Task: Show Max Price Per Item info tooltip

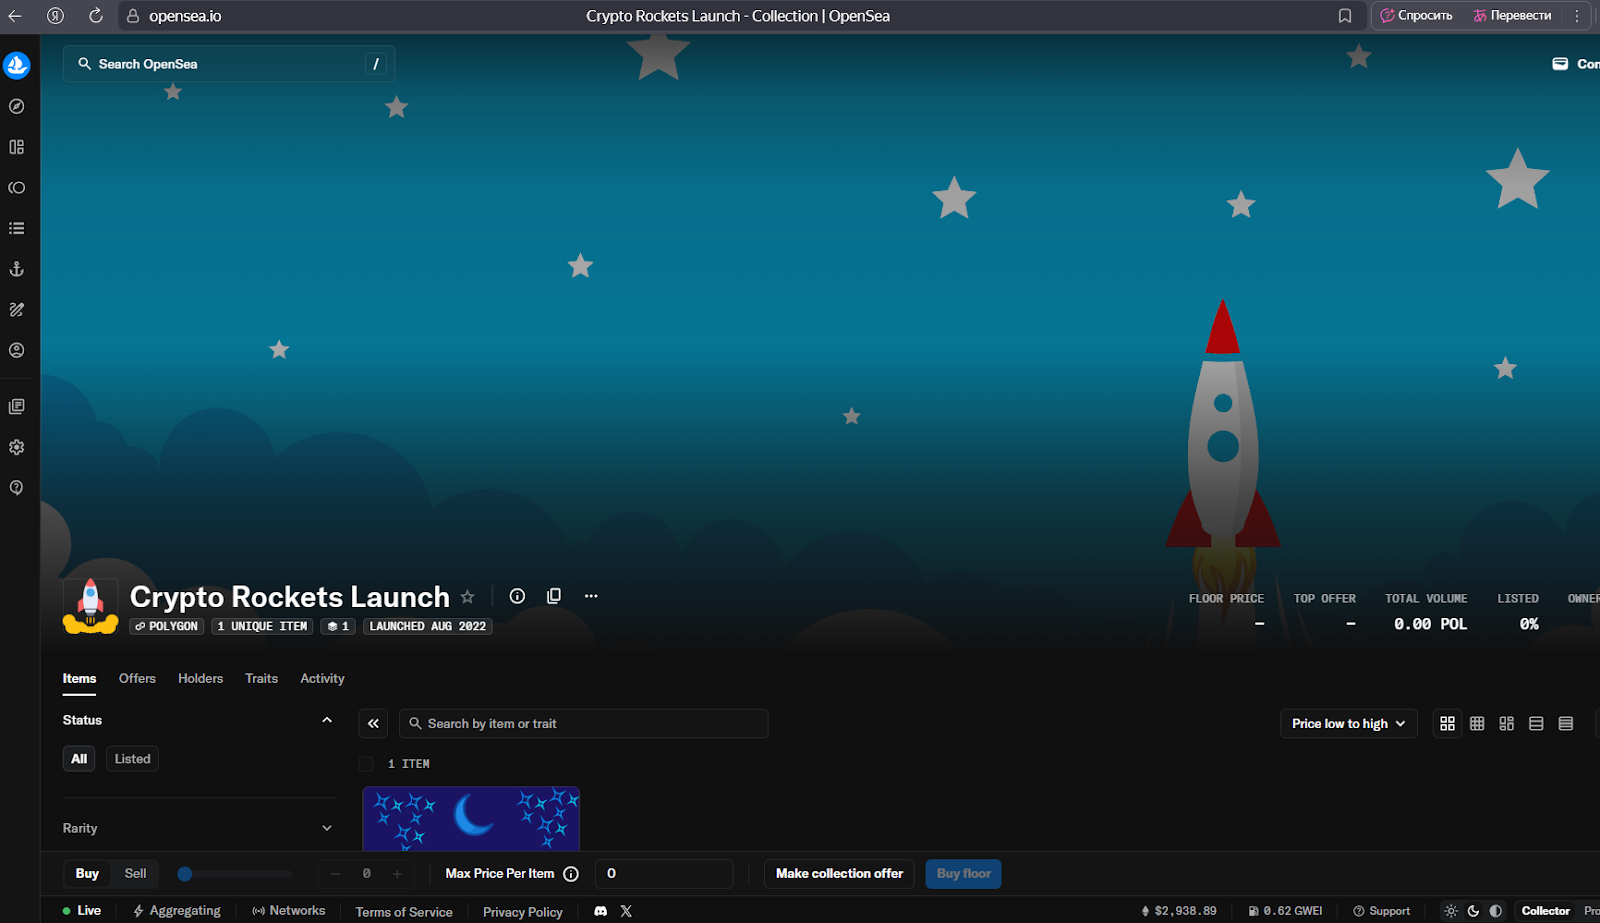Action: (x=571, y=874)
